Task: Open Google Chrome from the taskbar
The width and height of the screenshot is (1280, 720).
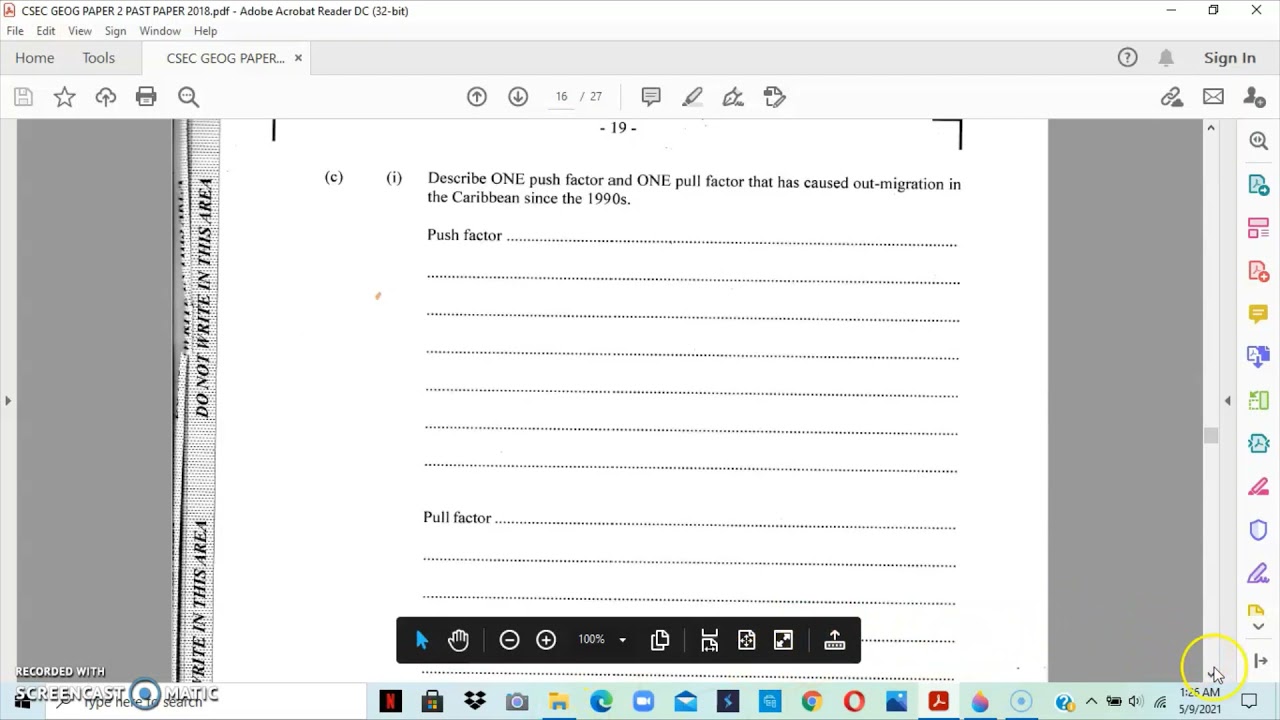Action: [811, 701]
